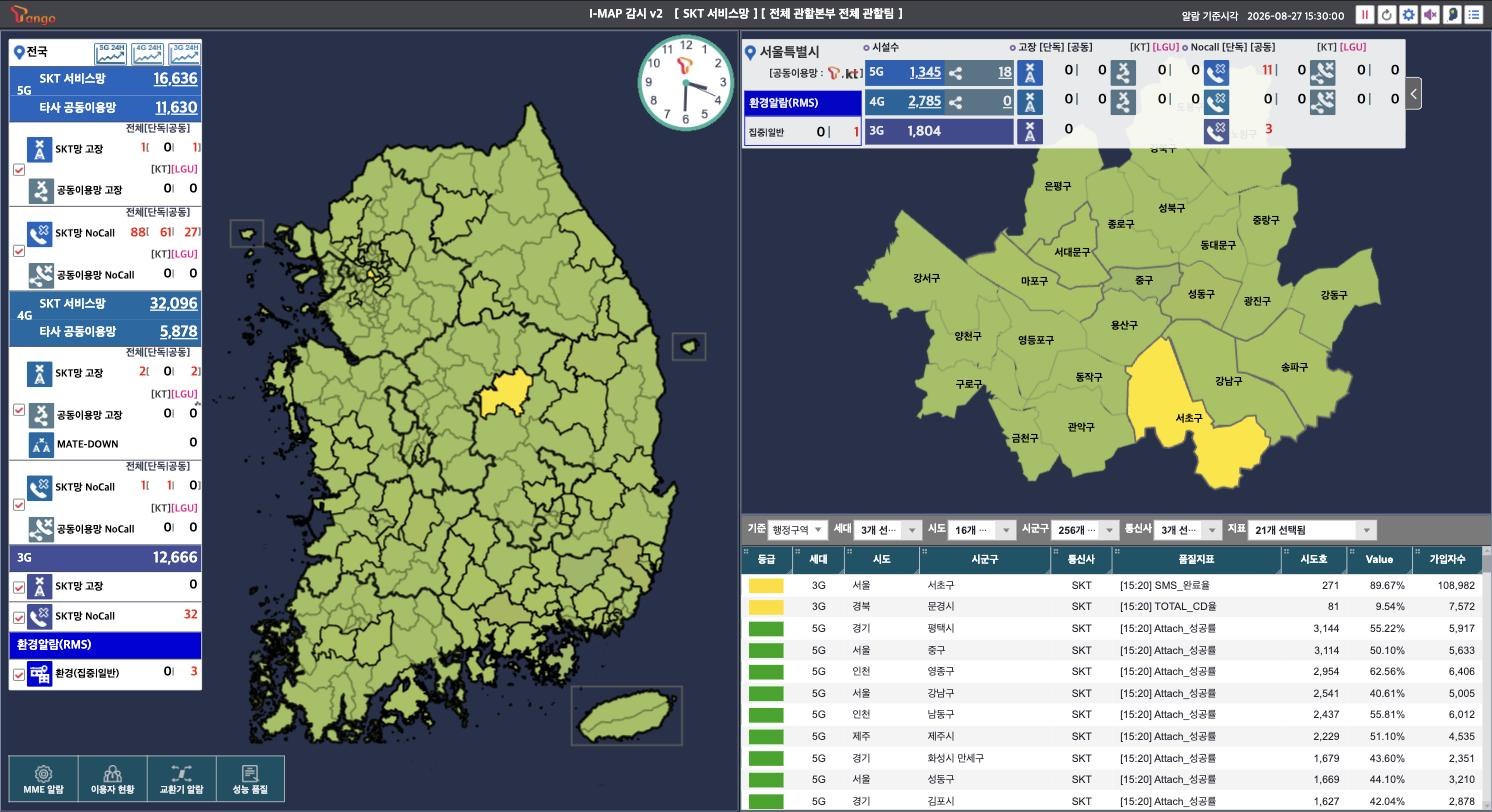Expand the 시도 16개 selection dropdown

point(982,530)
